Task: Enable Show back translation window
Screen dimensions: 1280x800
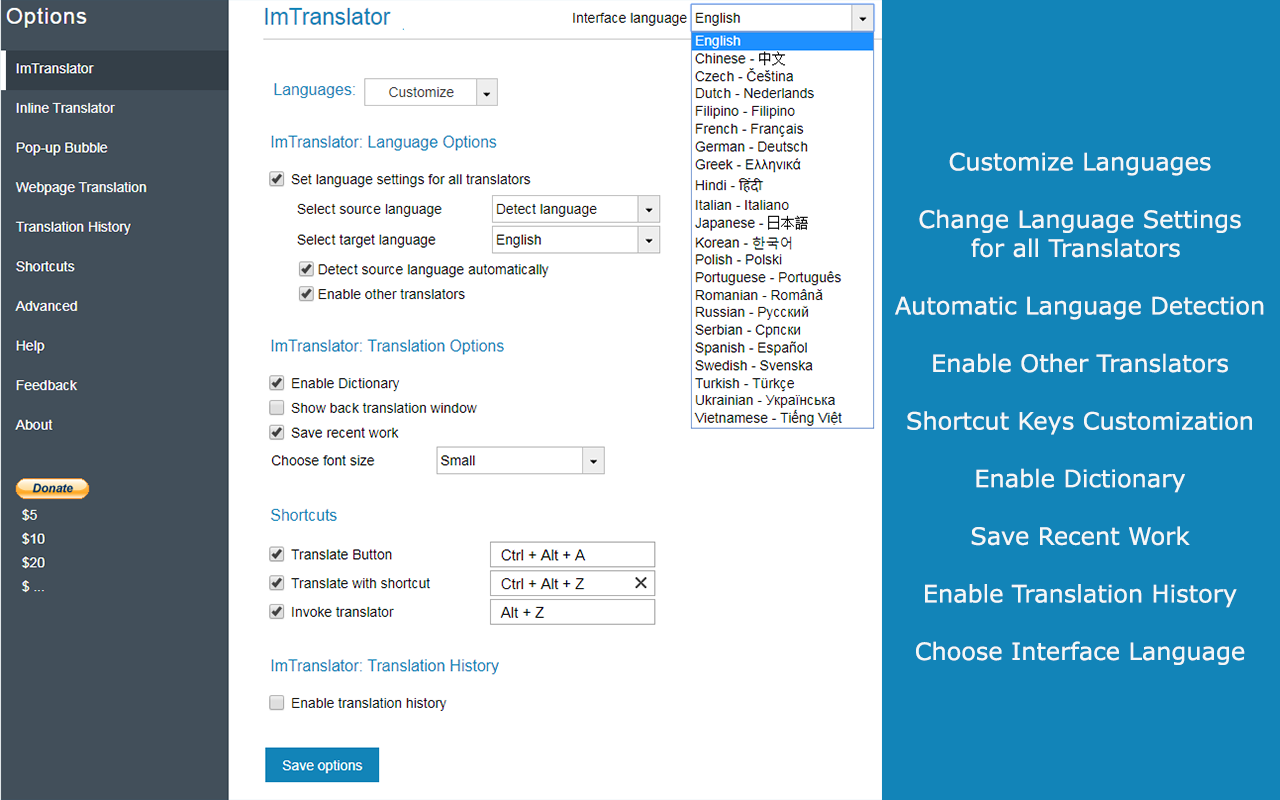Action: tap(277, 408)
